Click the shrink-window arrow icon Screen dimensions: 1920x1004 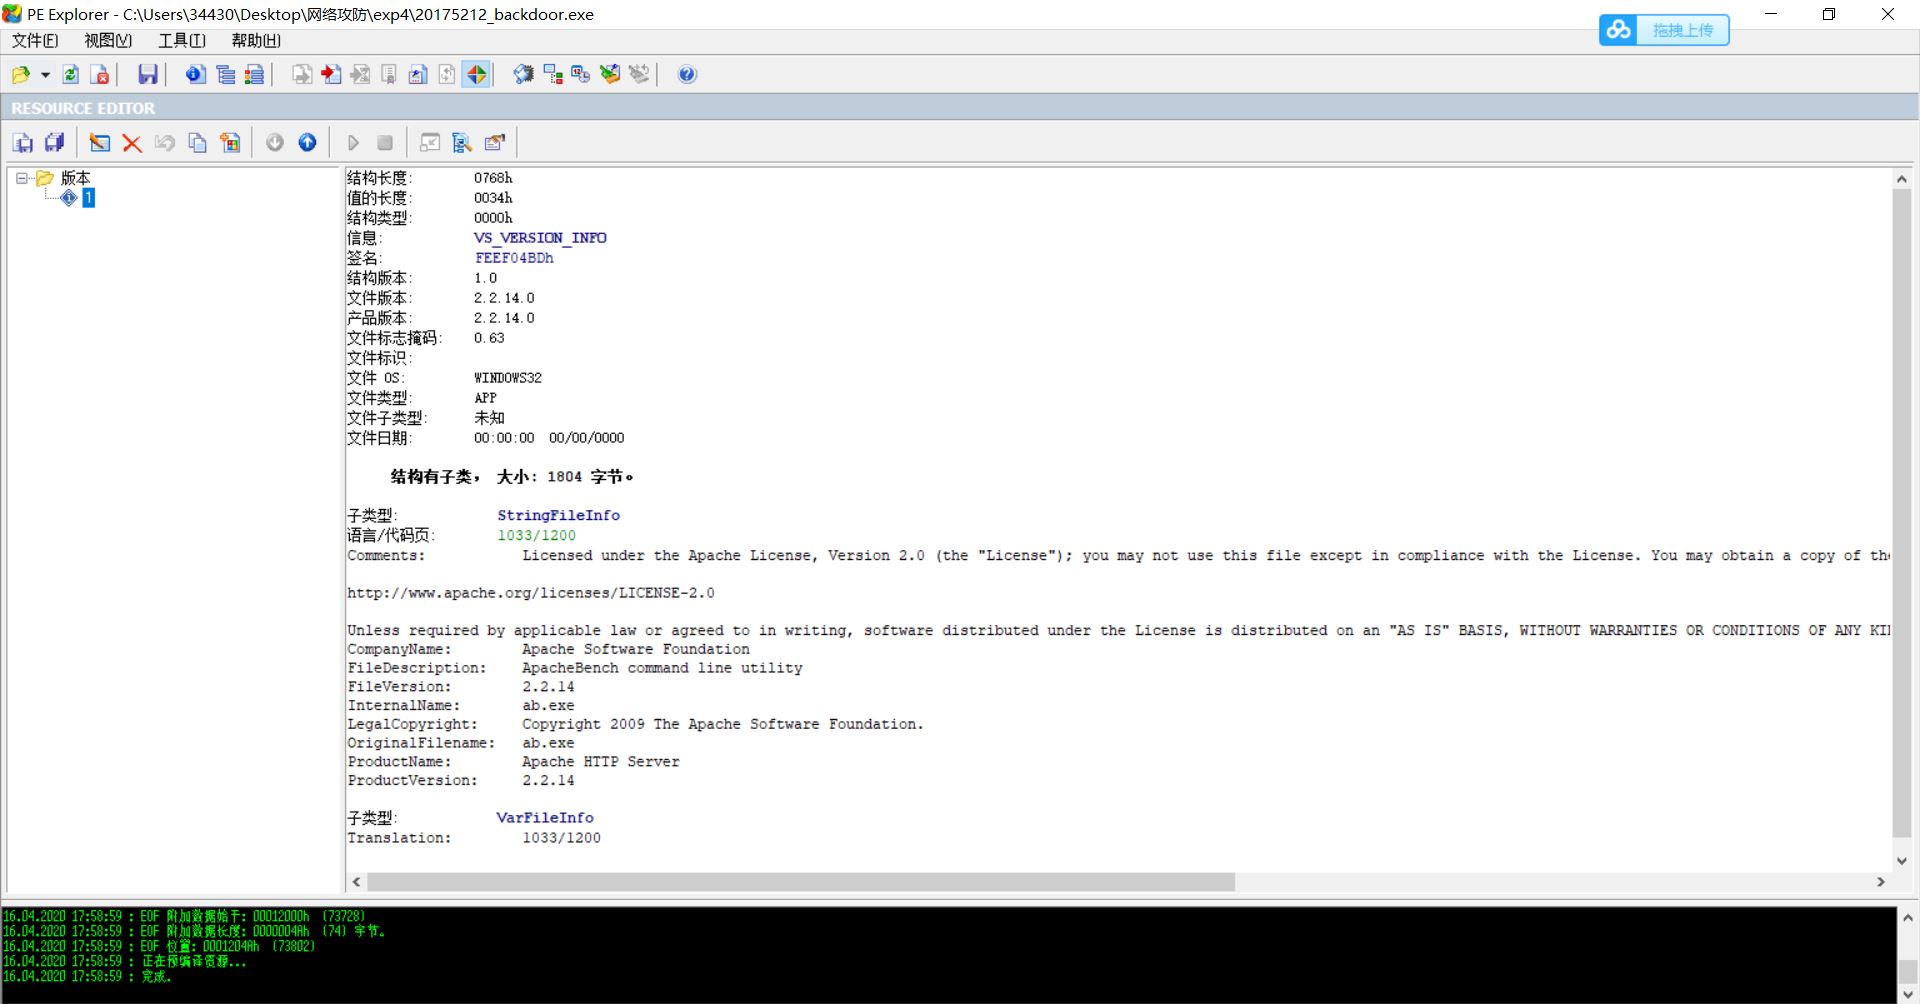(430, 143)
